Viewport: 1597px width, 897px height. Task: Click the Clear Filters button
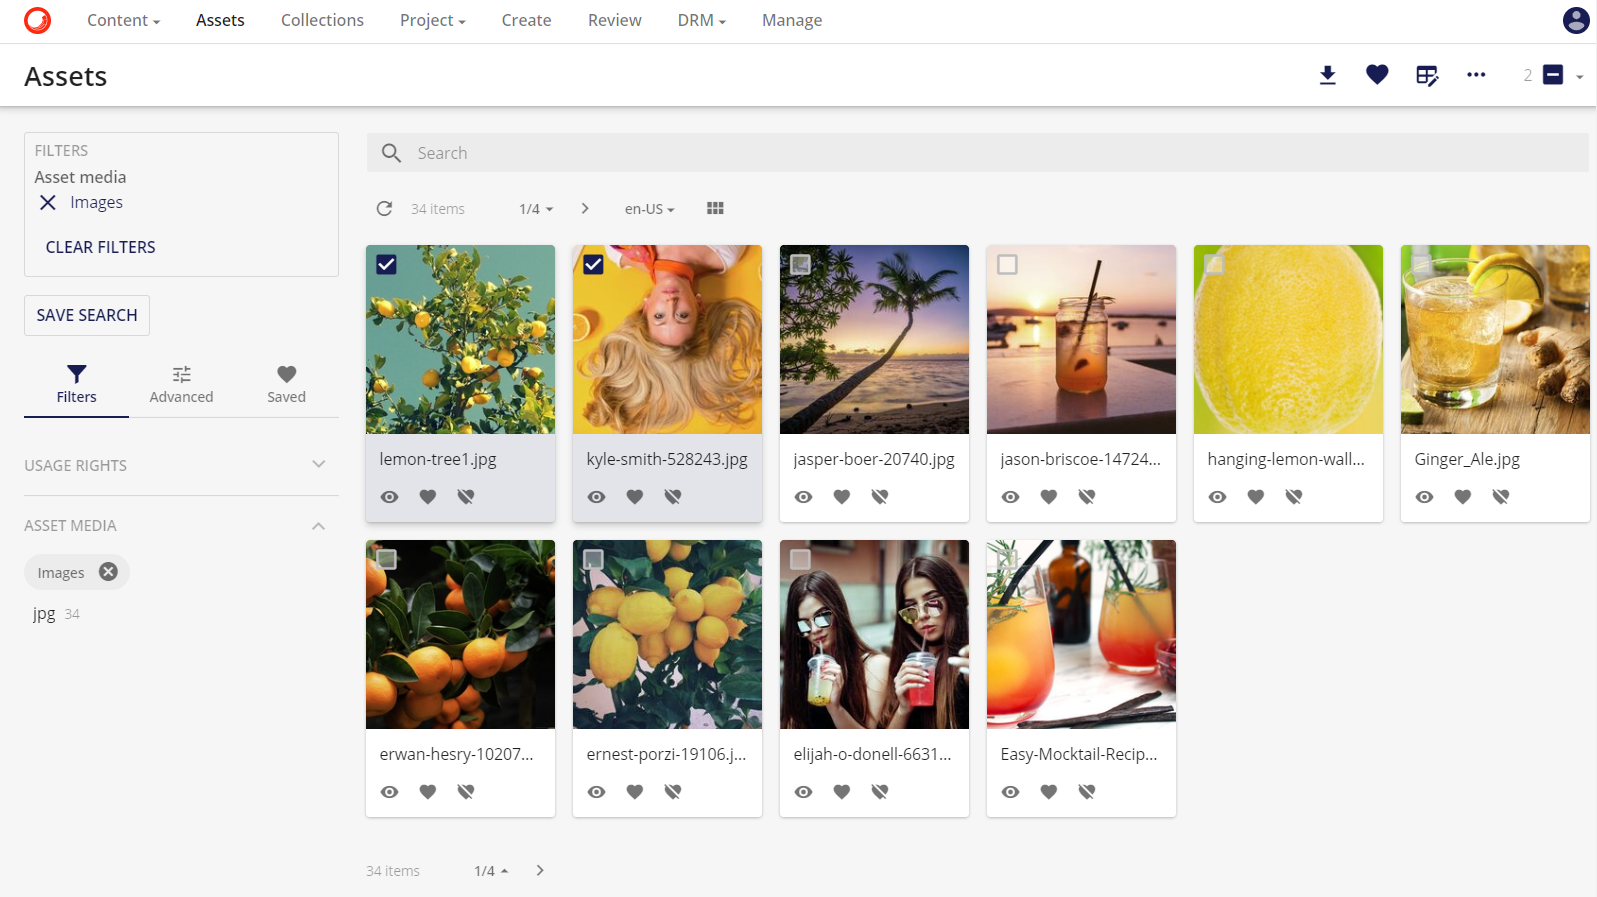tap(100, 247)
